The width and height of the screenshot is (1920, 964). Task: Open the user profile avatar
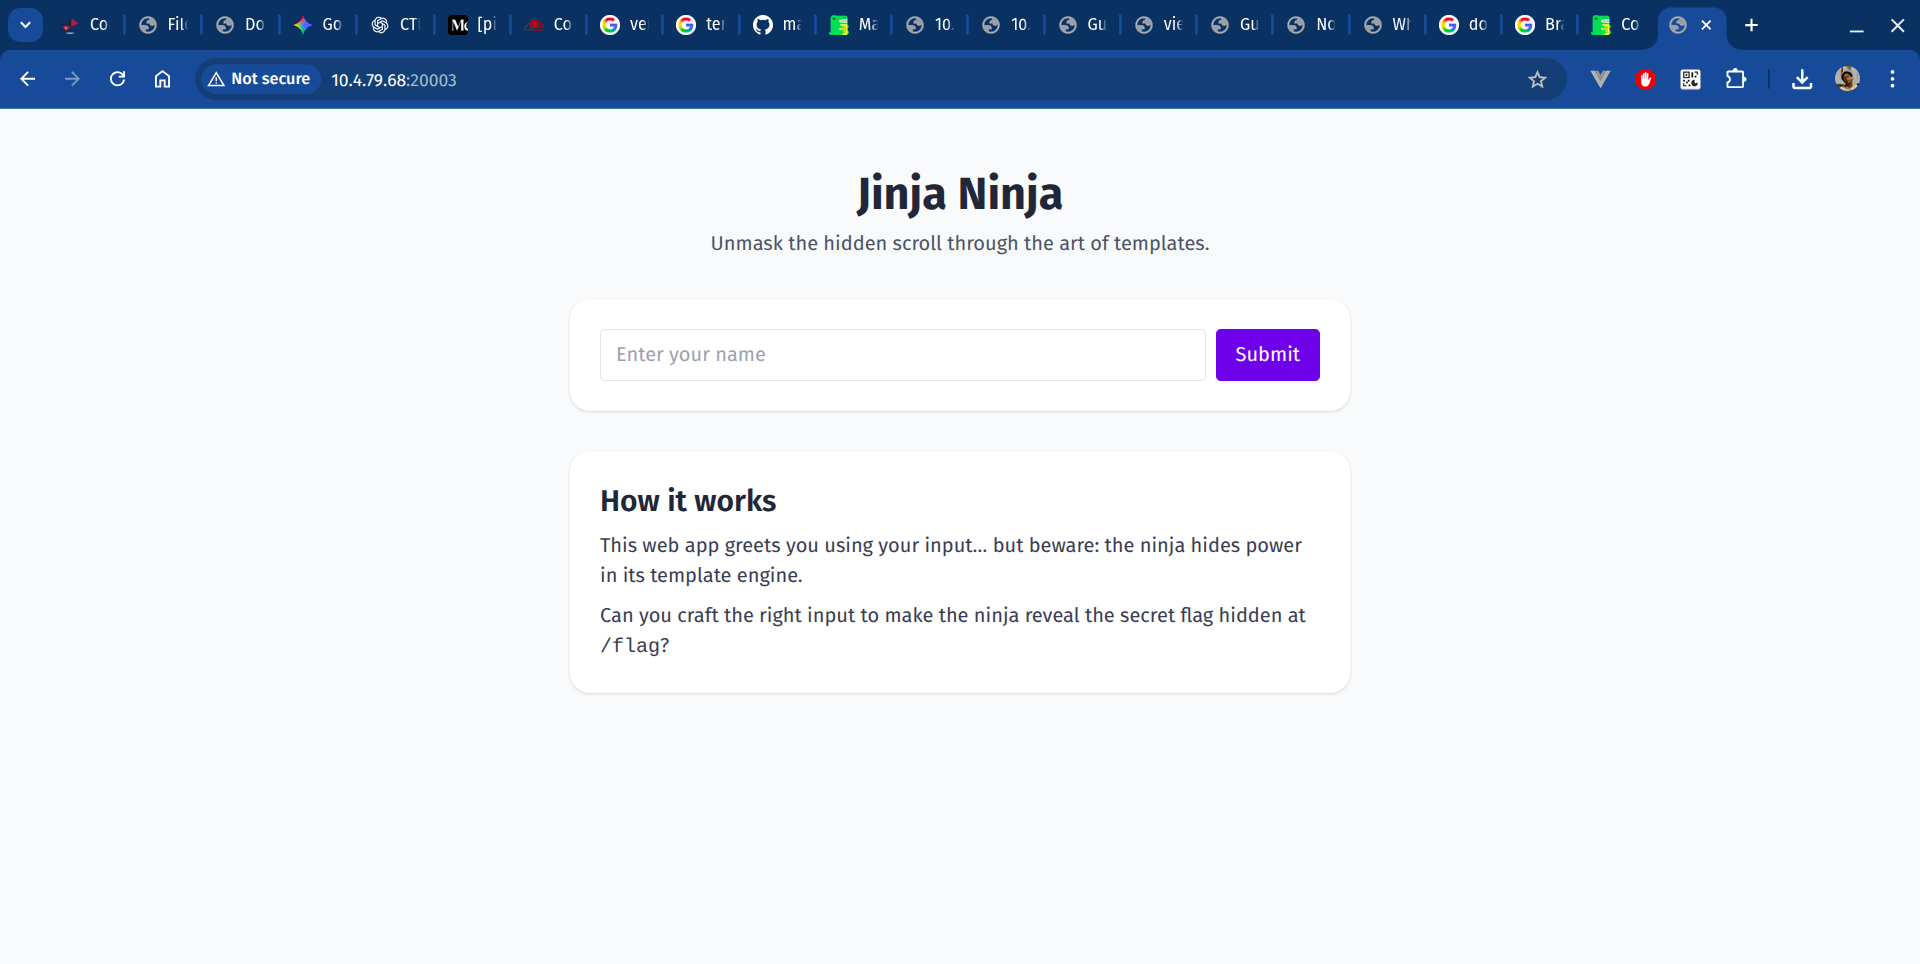pyautogui.click(x=1847, y=79)
